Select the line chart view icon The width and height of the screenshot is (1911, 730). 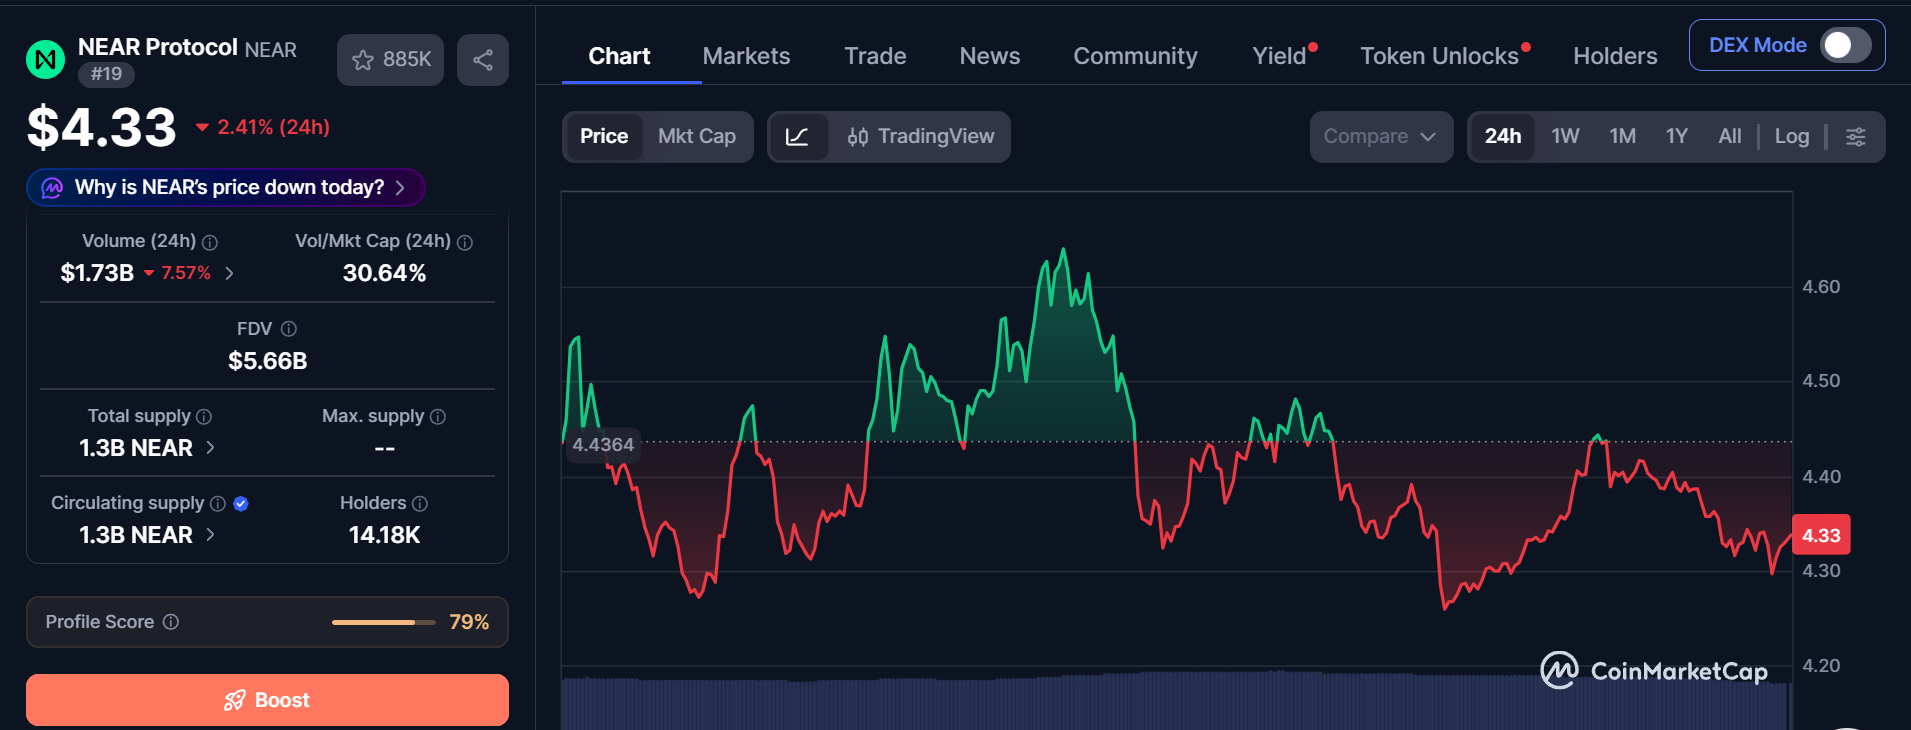[x=798, y=137]
